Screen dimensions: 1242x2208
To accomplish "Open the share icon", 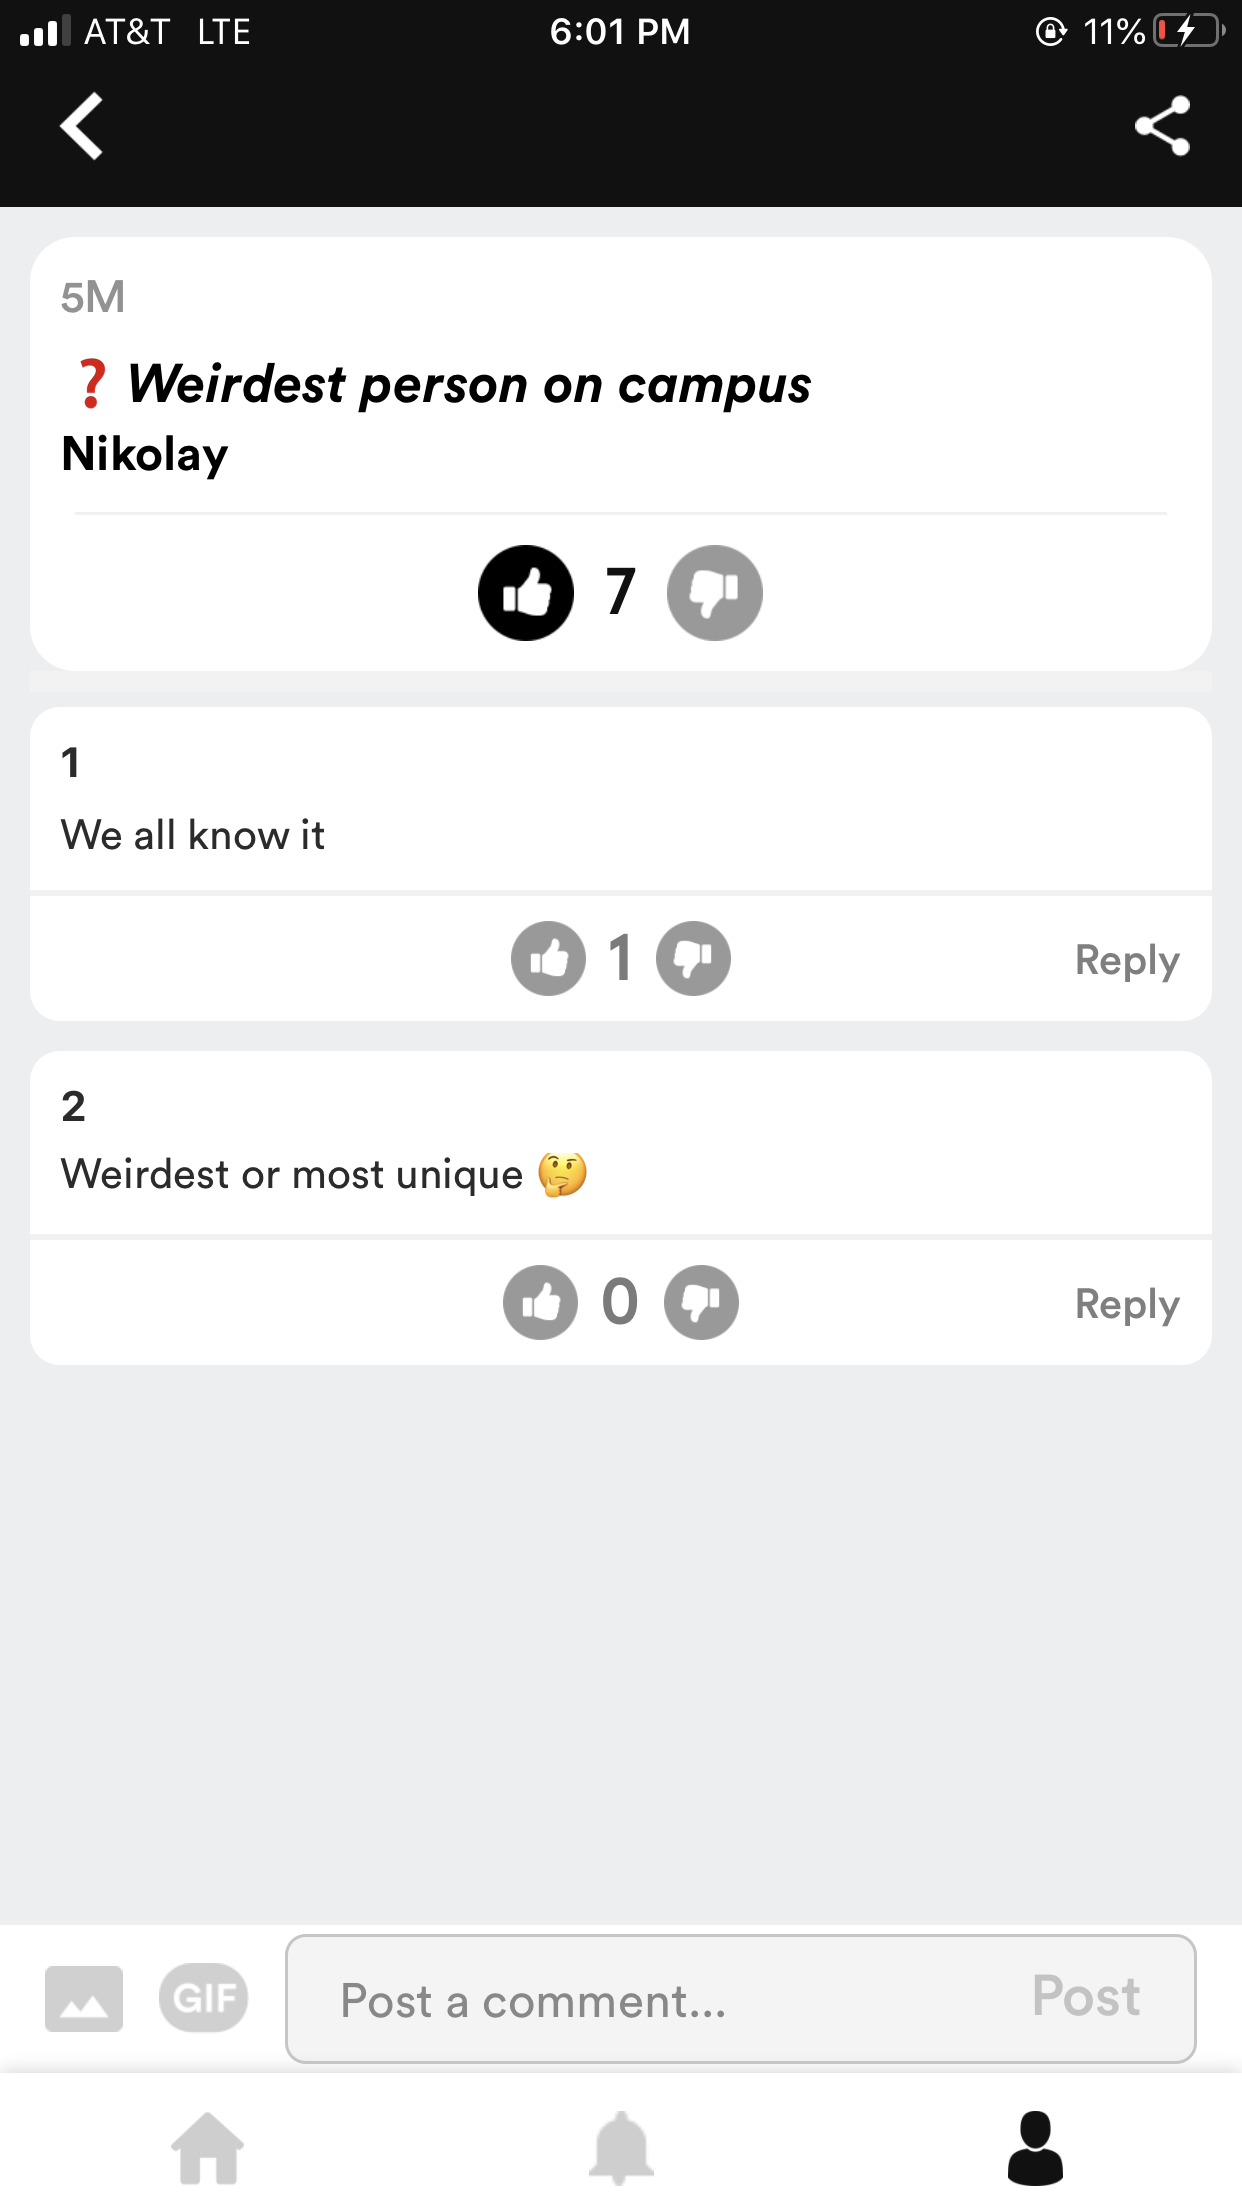I will point(1162,126).
